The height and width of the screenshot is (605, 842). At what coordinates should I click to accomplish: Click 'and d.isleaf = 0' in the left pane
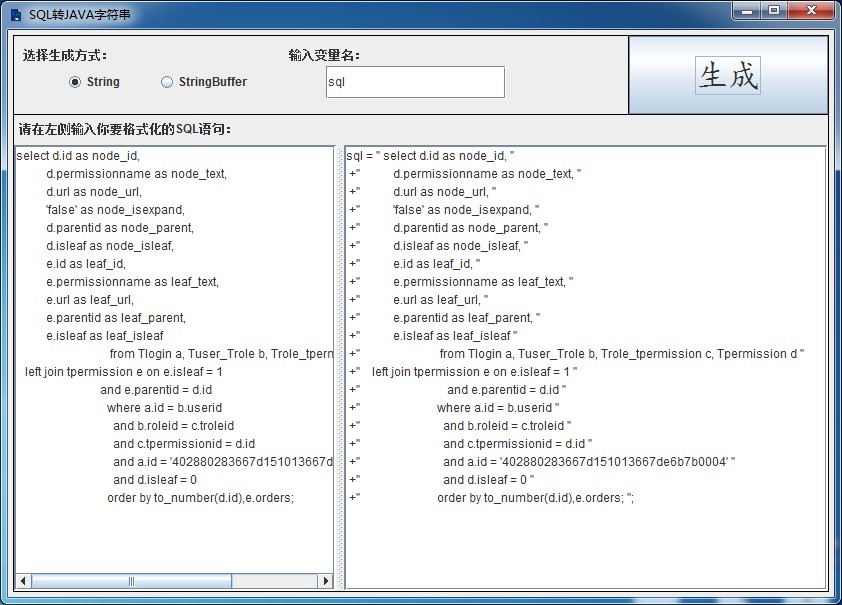pyautogui.click(x=155, y=479)
